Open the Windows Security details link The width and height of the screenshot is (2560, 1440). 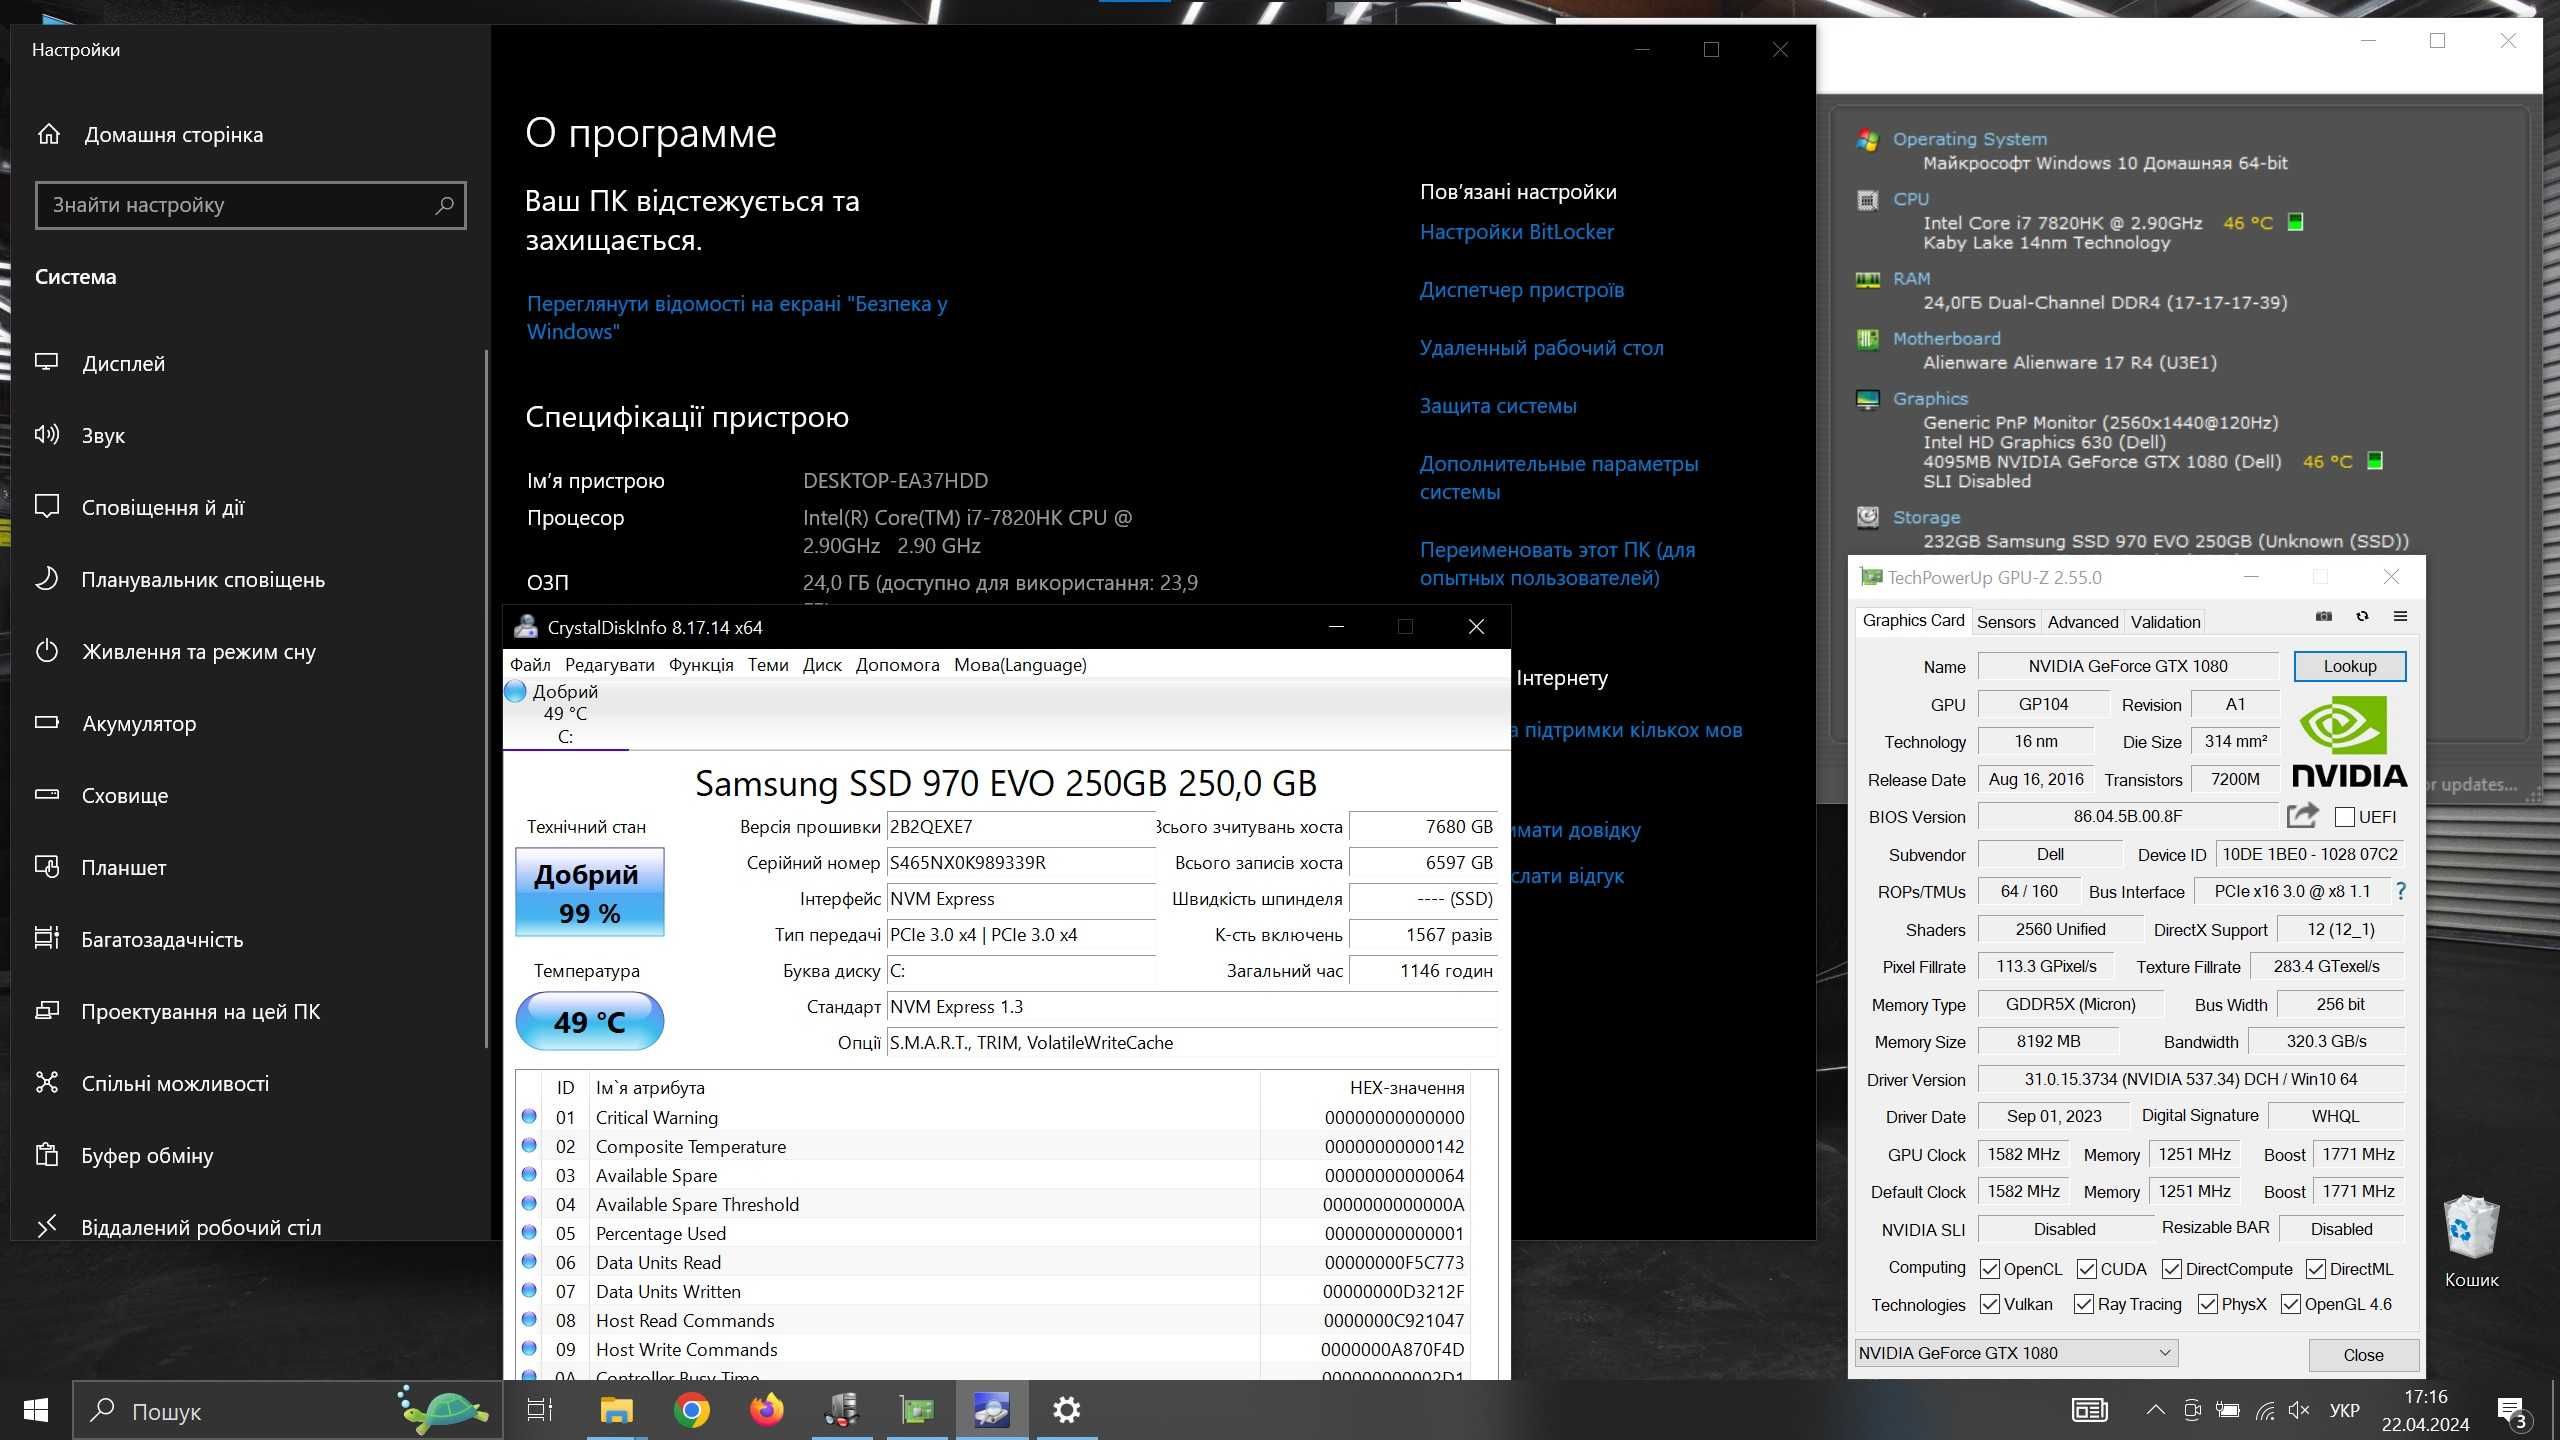click(x=737, y=318)
